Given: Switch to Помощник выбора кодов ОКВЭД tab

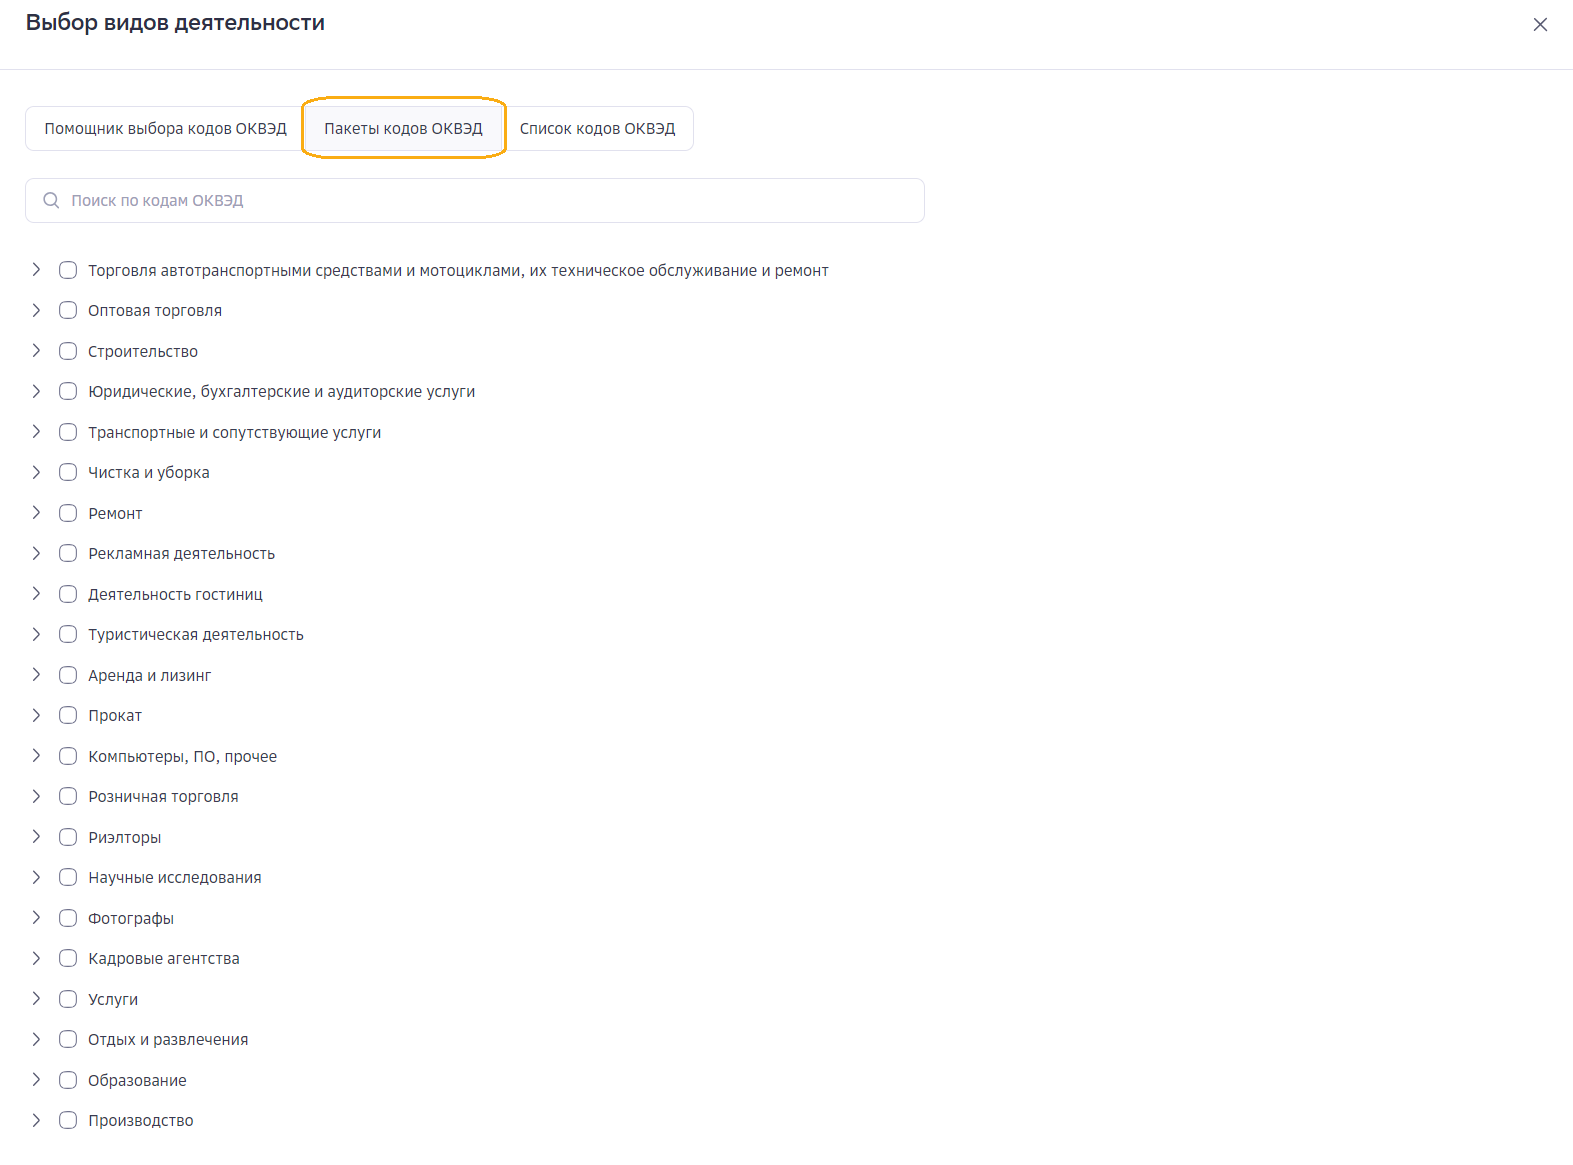Looking at the screenshot, I should pyautogui.click(x=165, y=129).
